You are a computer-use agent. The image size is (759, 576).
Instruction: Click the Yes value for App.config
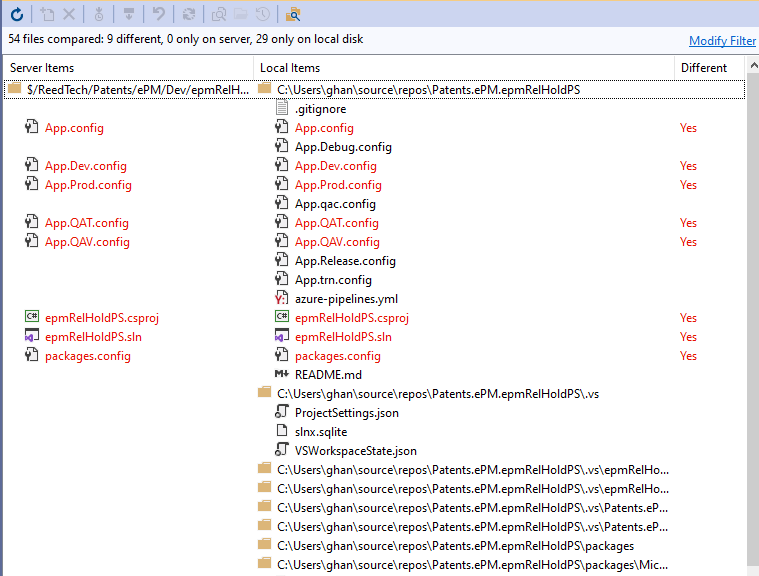[x=688, y=128]
